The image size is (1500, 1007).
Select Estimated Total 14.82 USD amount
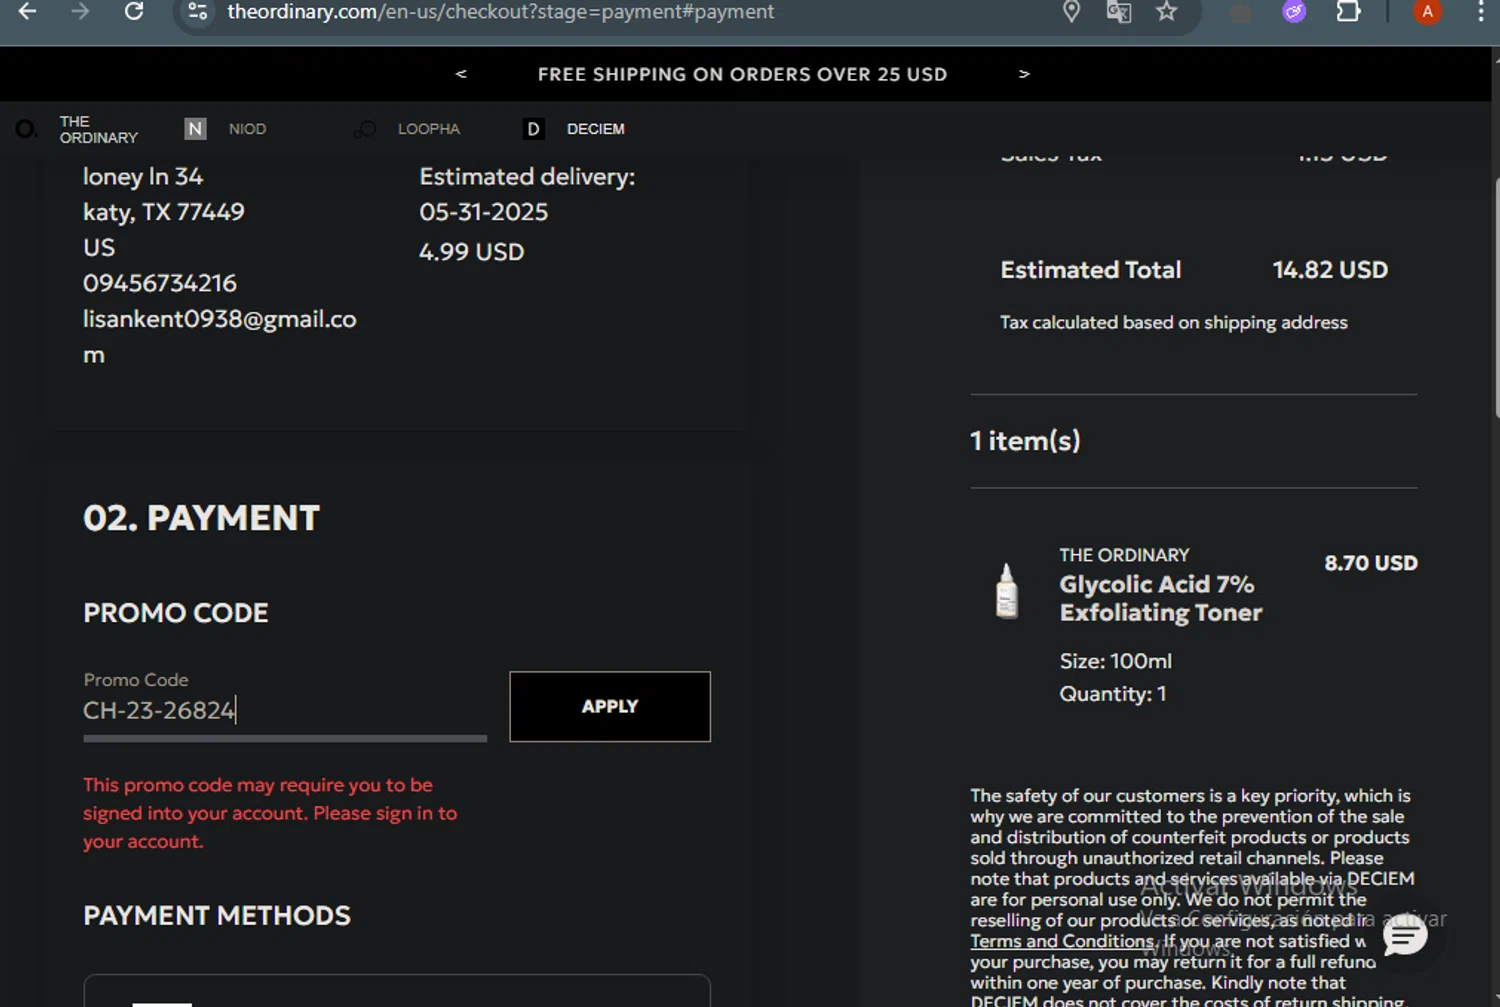pos(1330,270)
